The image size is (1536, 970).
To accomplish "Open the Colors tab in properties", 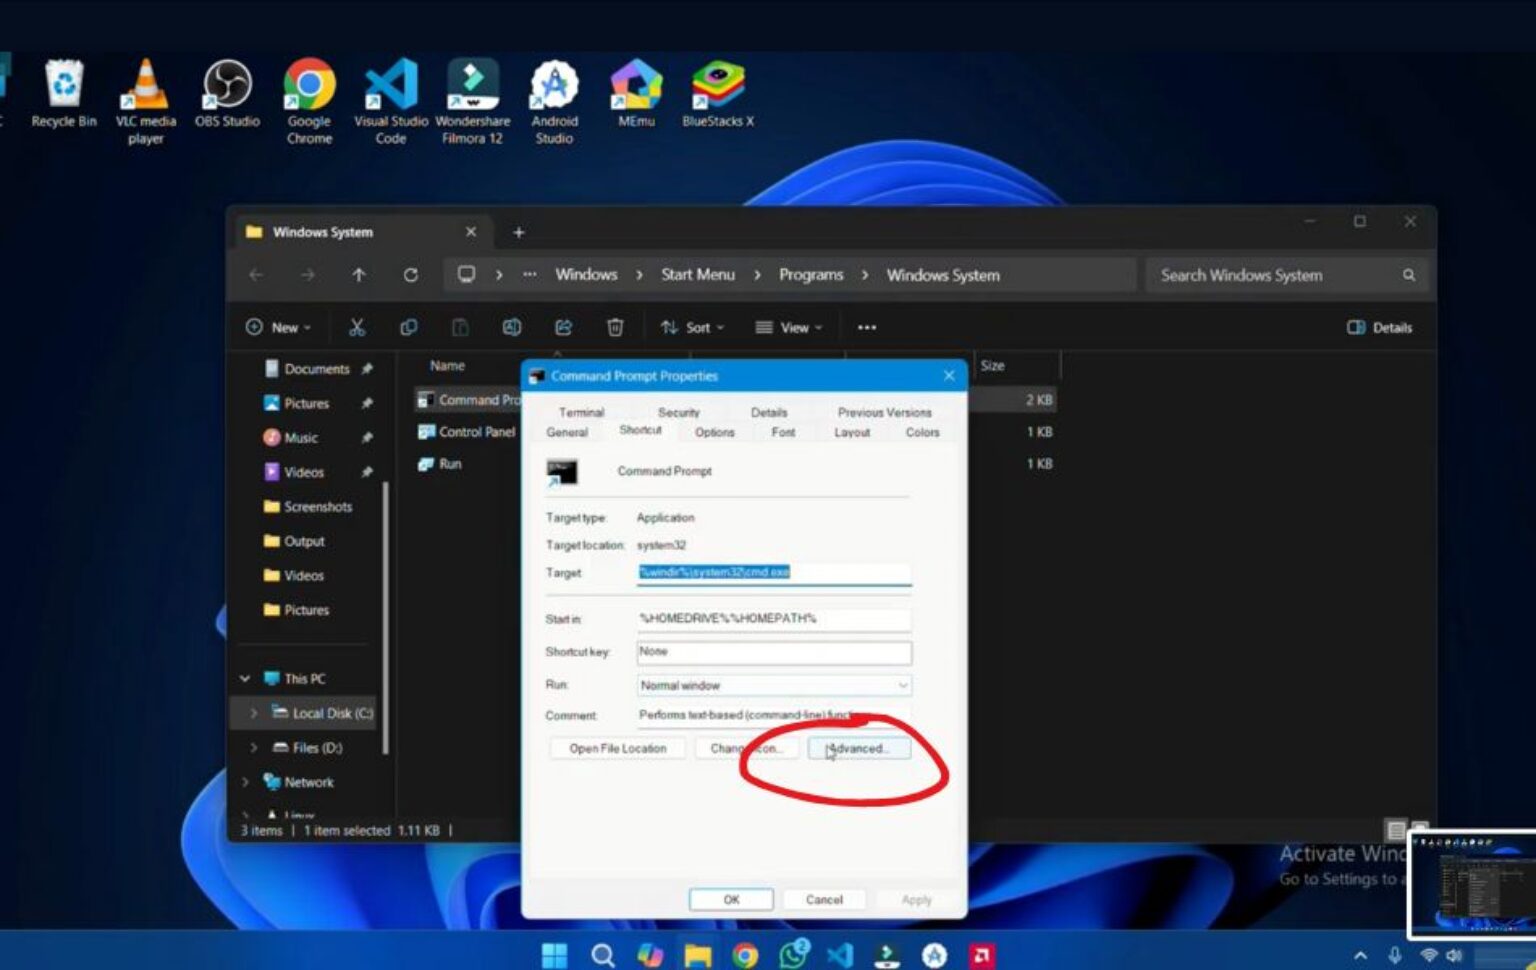I will [921, 432].
